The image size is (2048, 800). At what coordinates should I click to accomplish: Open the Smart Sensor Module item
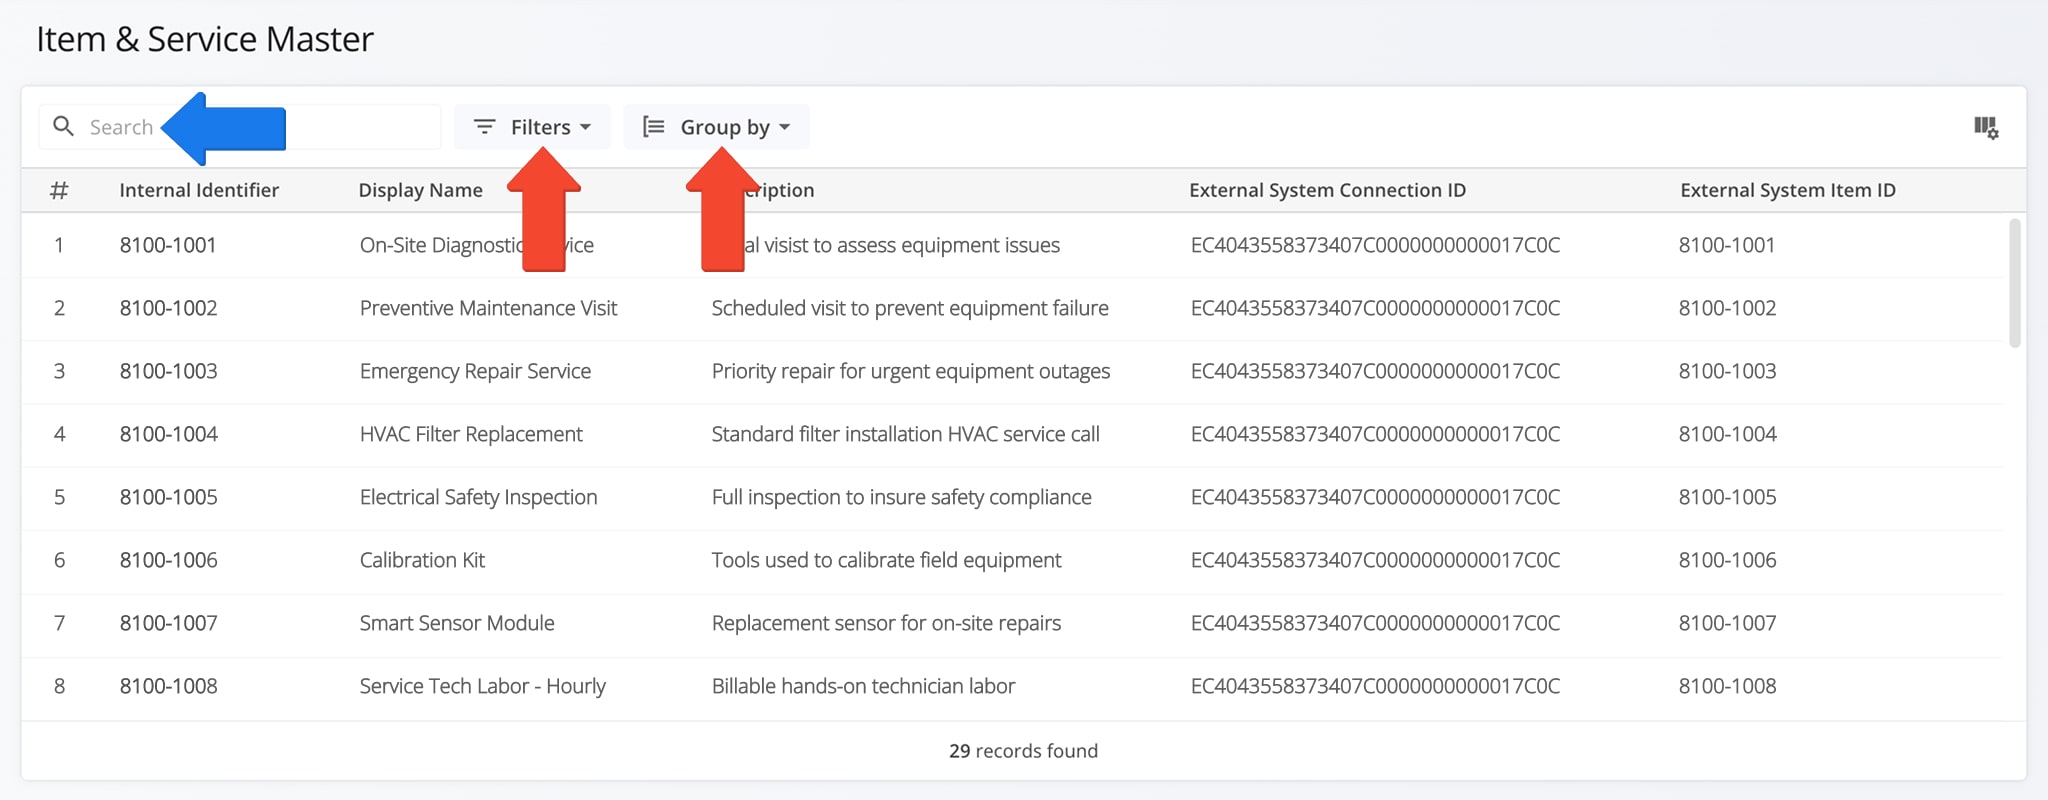[457, 623]
